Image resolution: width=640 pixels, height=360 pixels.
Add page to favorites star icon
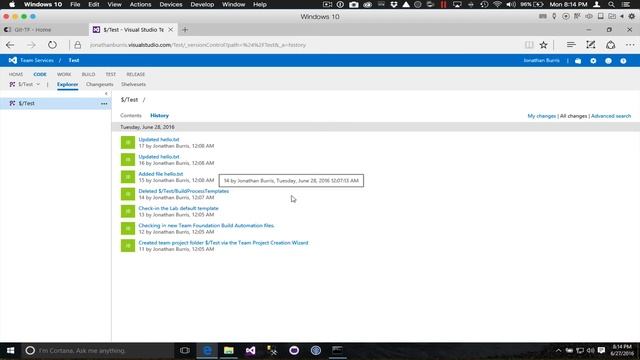[544, 45]
